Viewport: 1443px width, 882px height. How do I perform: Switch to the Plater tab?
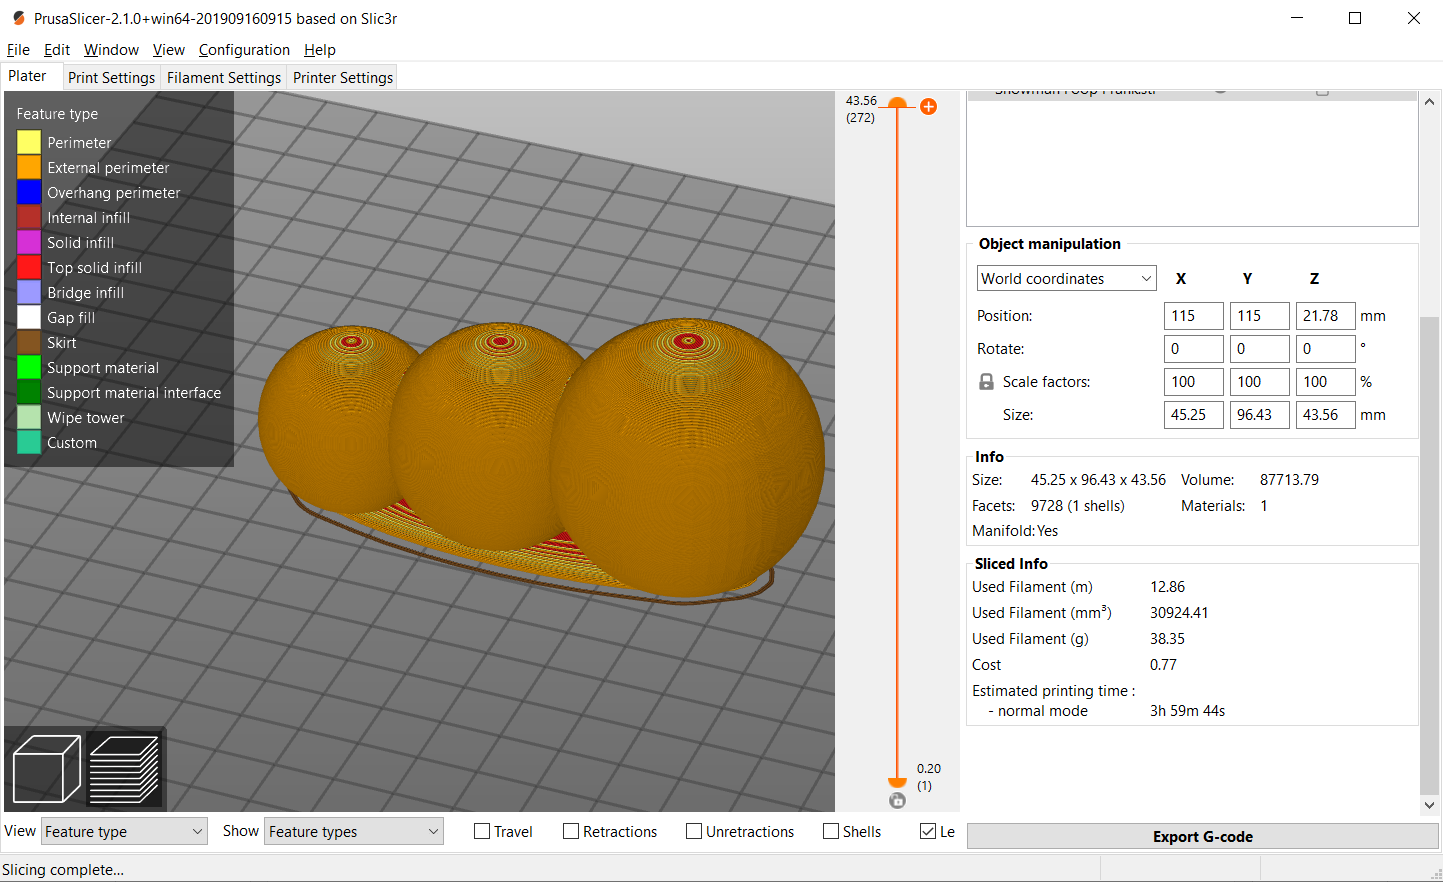pos(28,76)
